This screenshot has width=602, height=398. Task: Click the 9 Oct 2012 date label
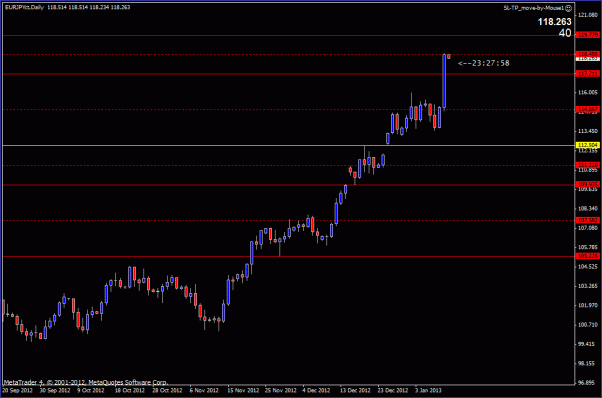pos(91,391)
